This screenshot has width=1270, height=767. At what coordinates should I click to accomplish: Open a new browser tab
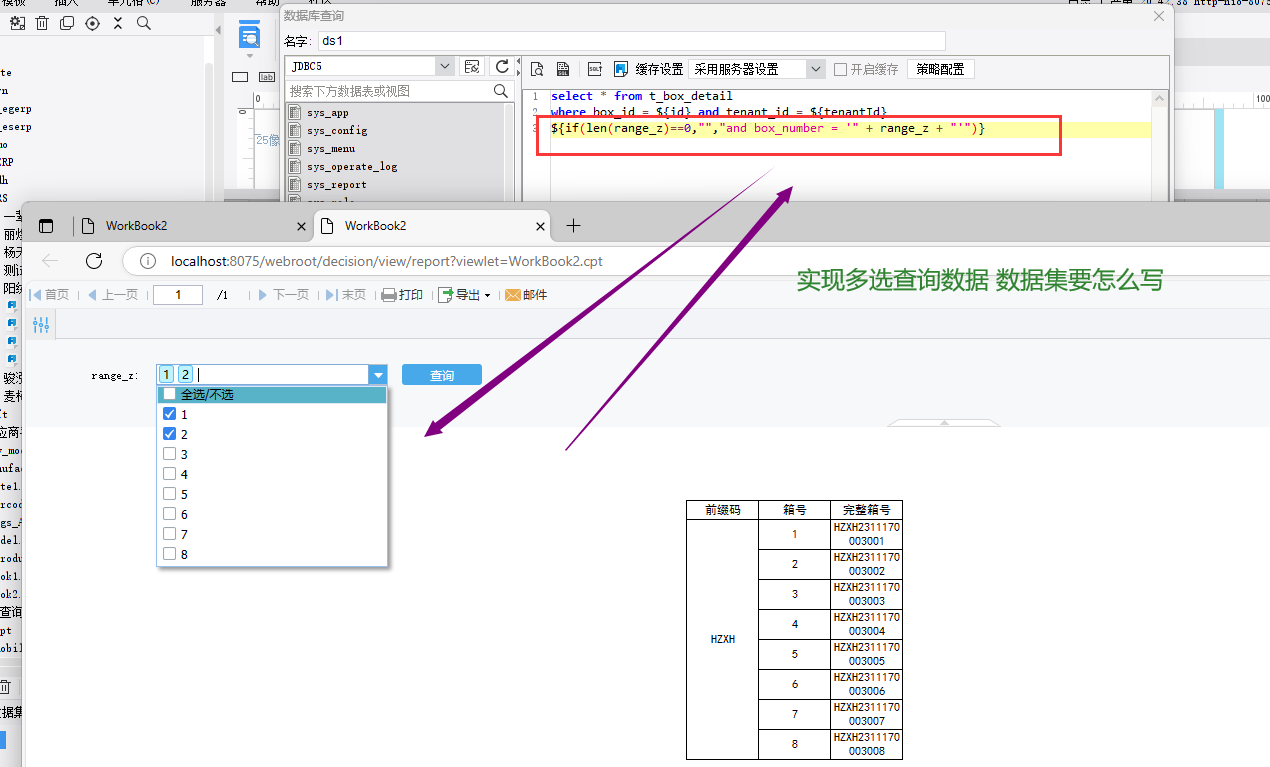(573, 226)
